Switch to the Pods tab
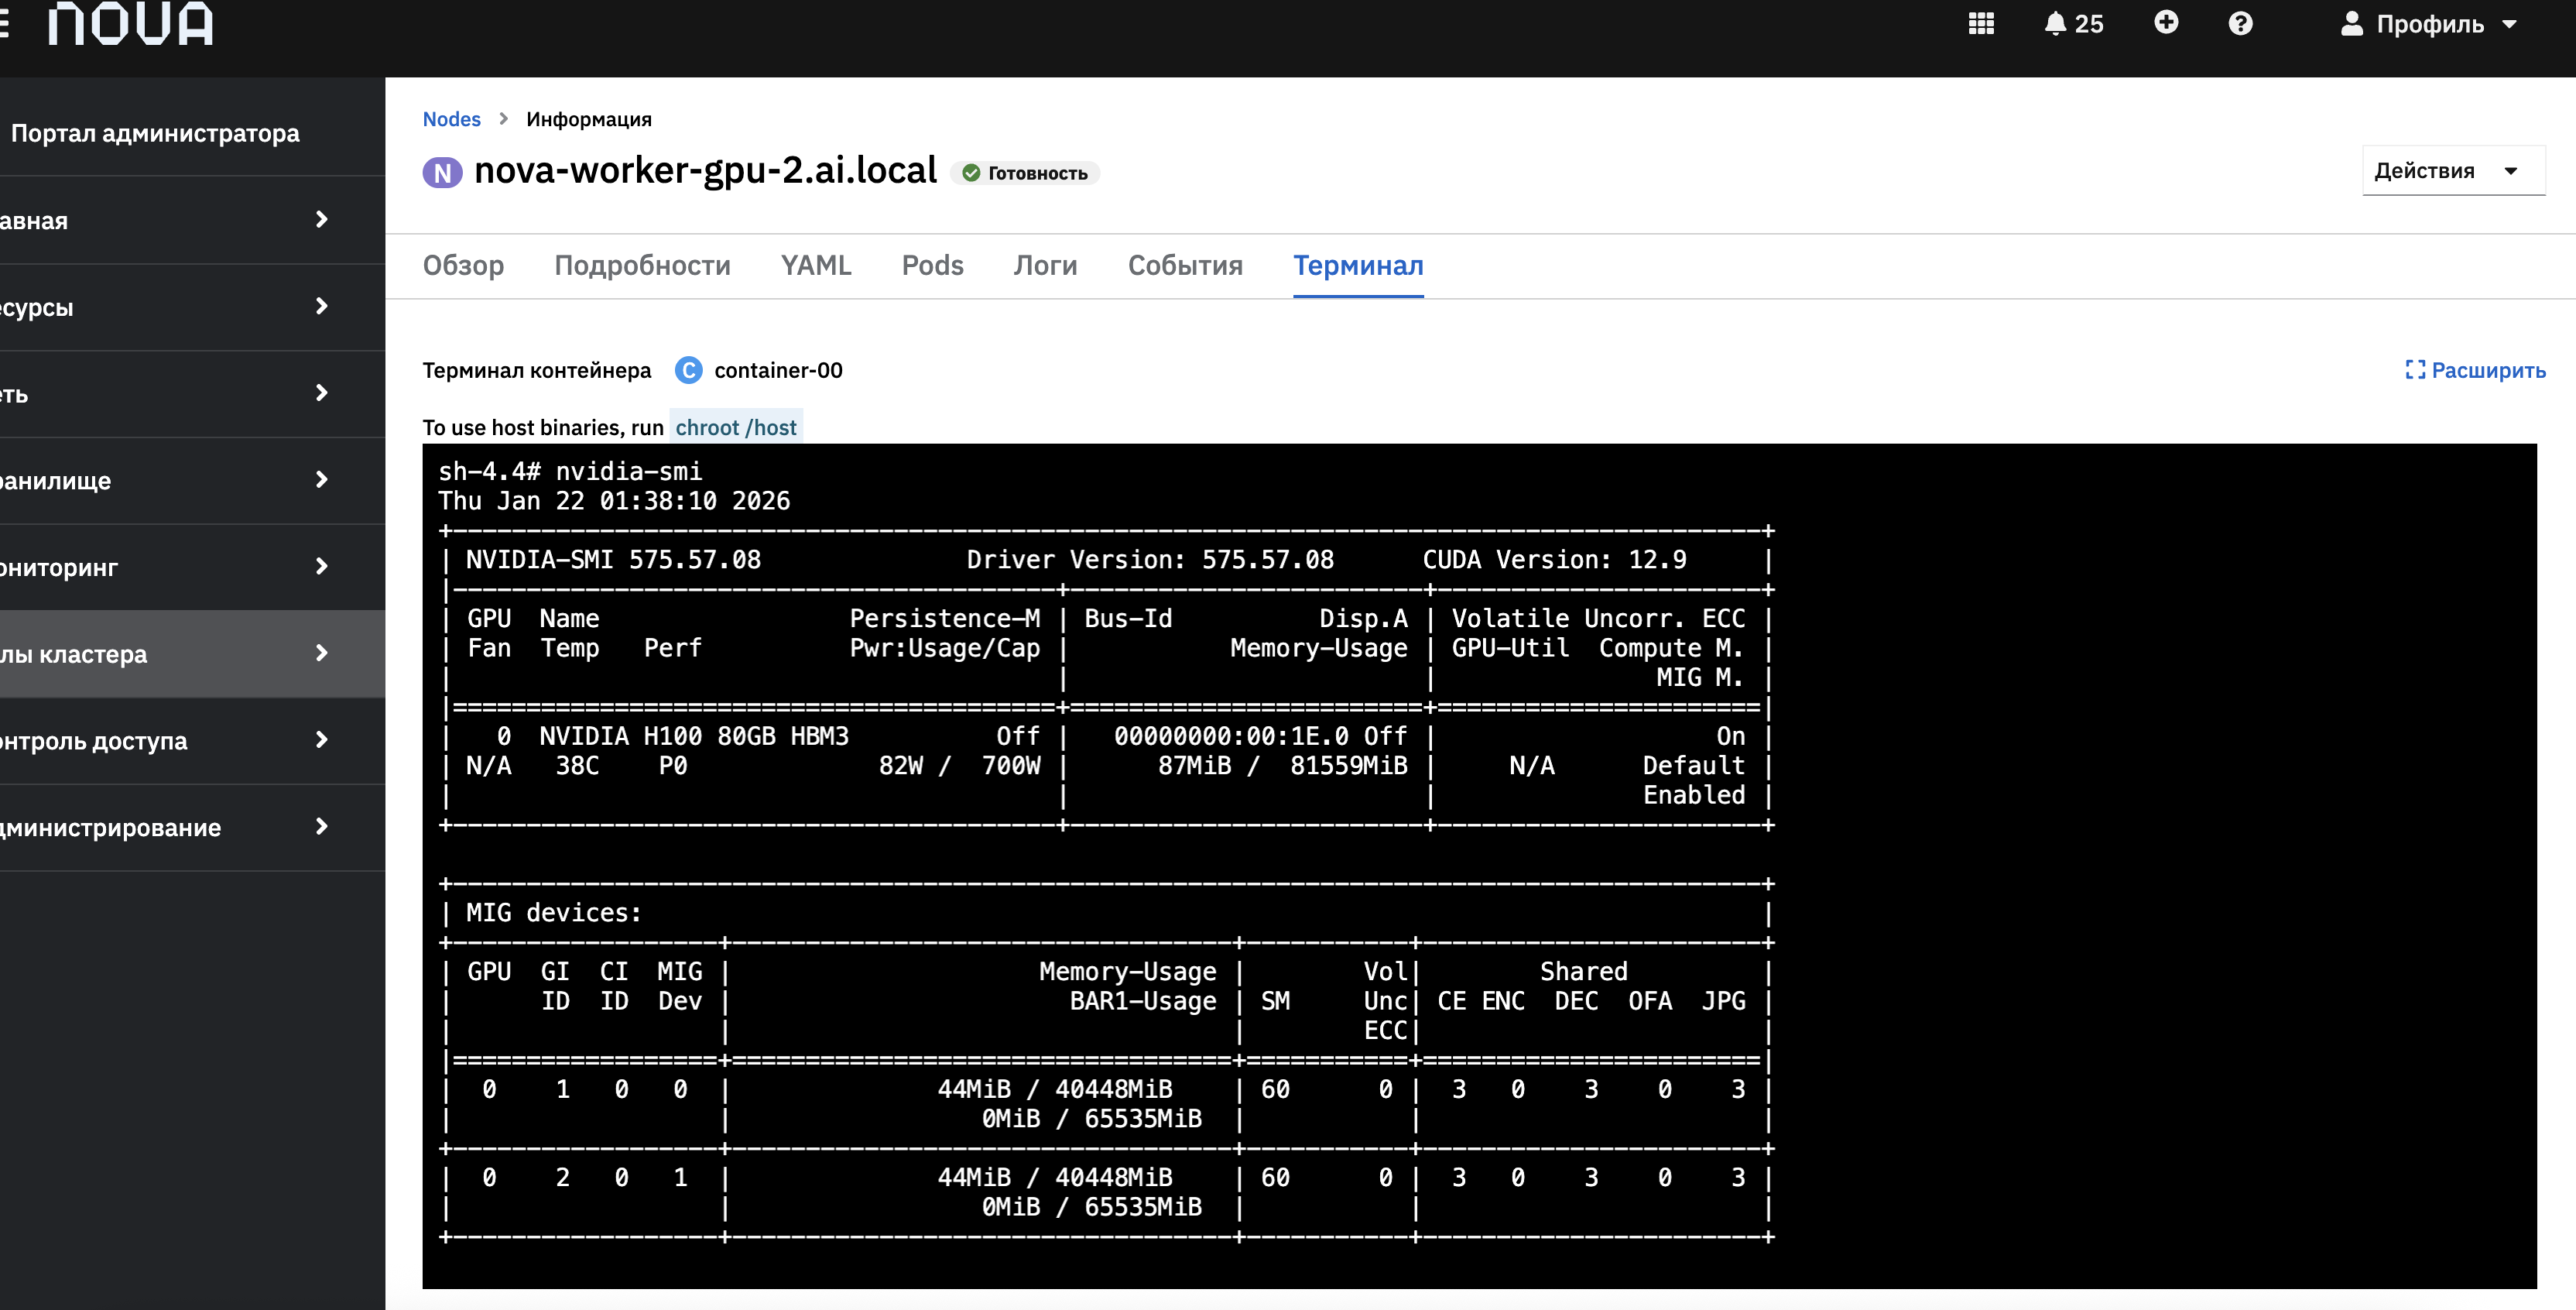 point(932,265)
